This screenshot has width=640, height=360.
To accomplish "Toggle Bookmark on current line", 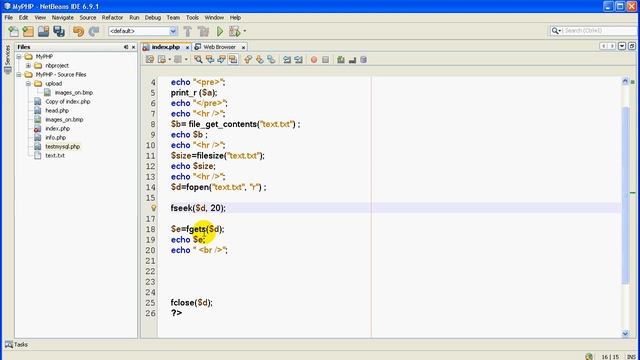I will (271, 60).
